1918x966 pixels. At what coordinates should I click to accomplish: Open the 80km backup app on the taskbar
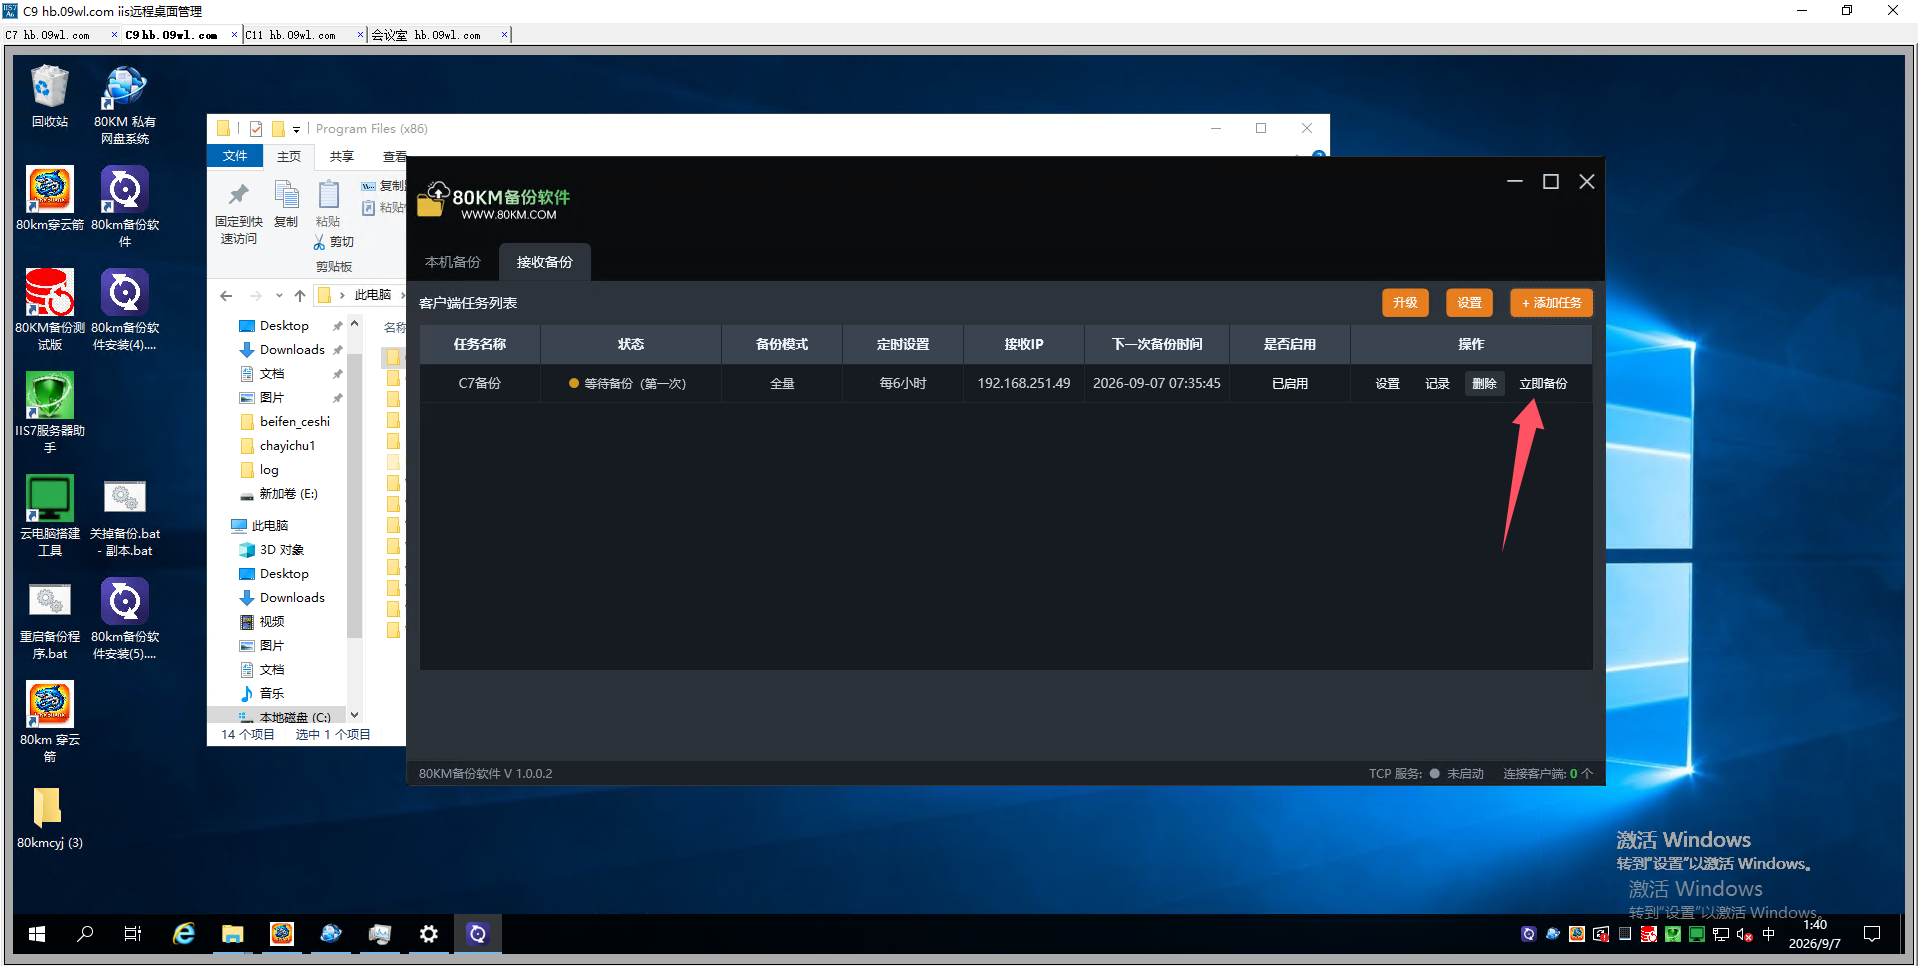point(478,934)
